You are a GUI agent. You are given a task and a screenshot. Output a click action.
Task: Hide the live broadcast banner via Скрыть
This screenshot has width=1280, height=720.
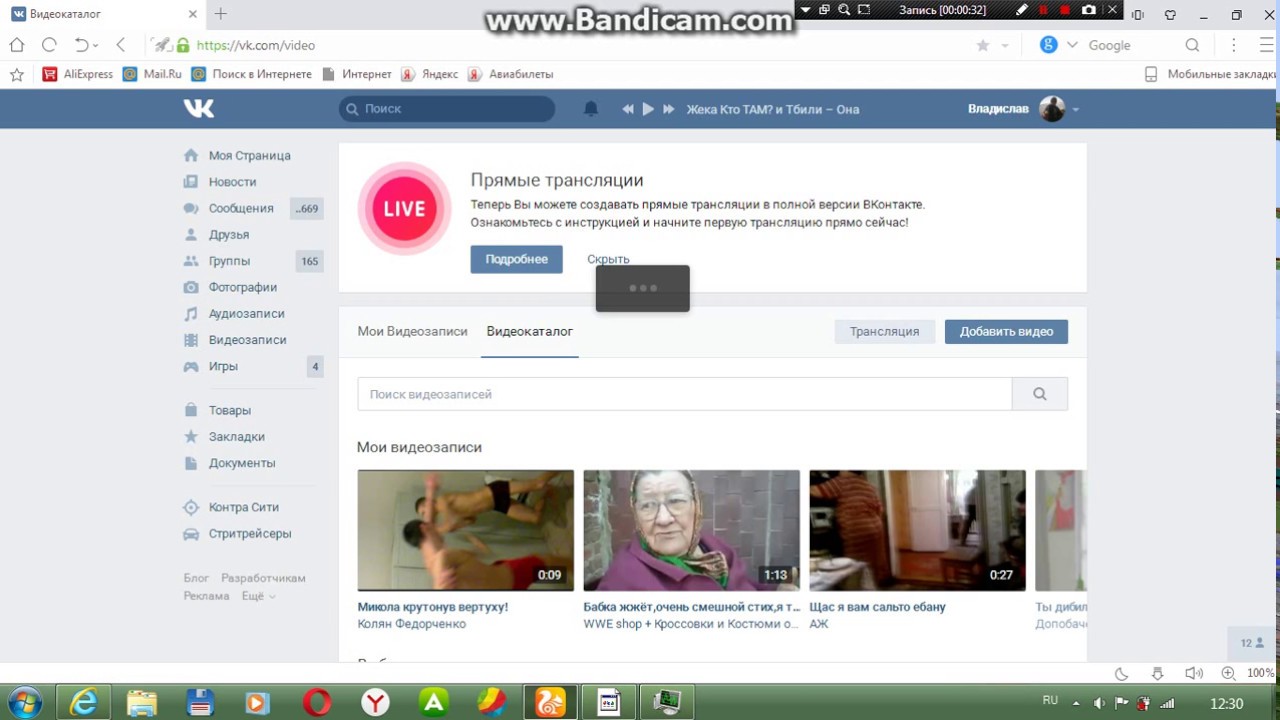tap(608, 259)
